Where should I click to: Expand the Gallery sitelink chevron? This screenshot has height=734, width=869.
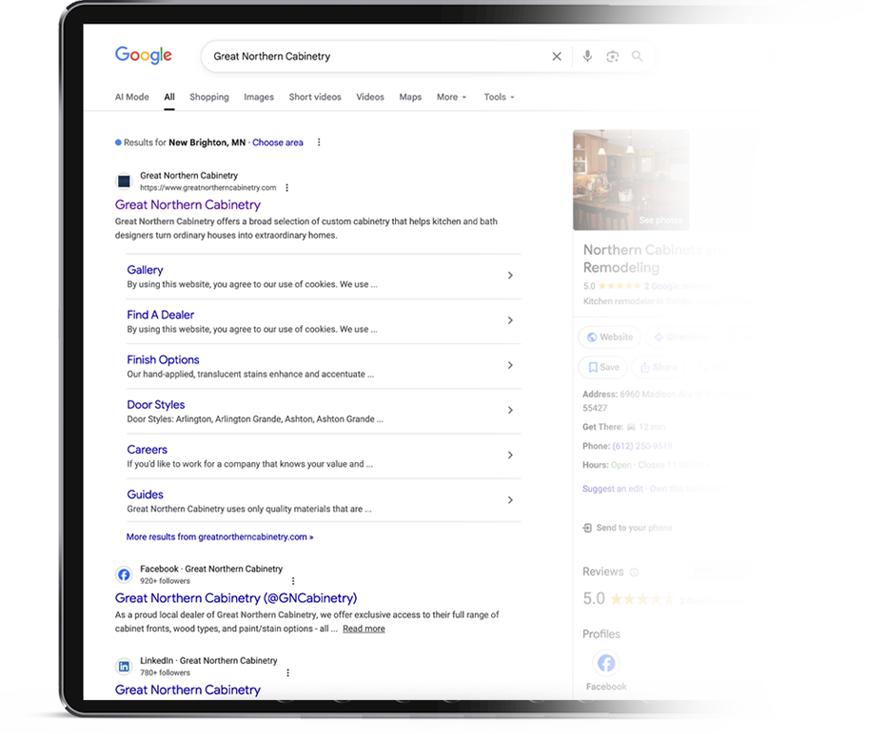tap(510, 276)
